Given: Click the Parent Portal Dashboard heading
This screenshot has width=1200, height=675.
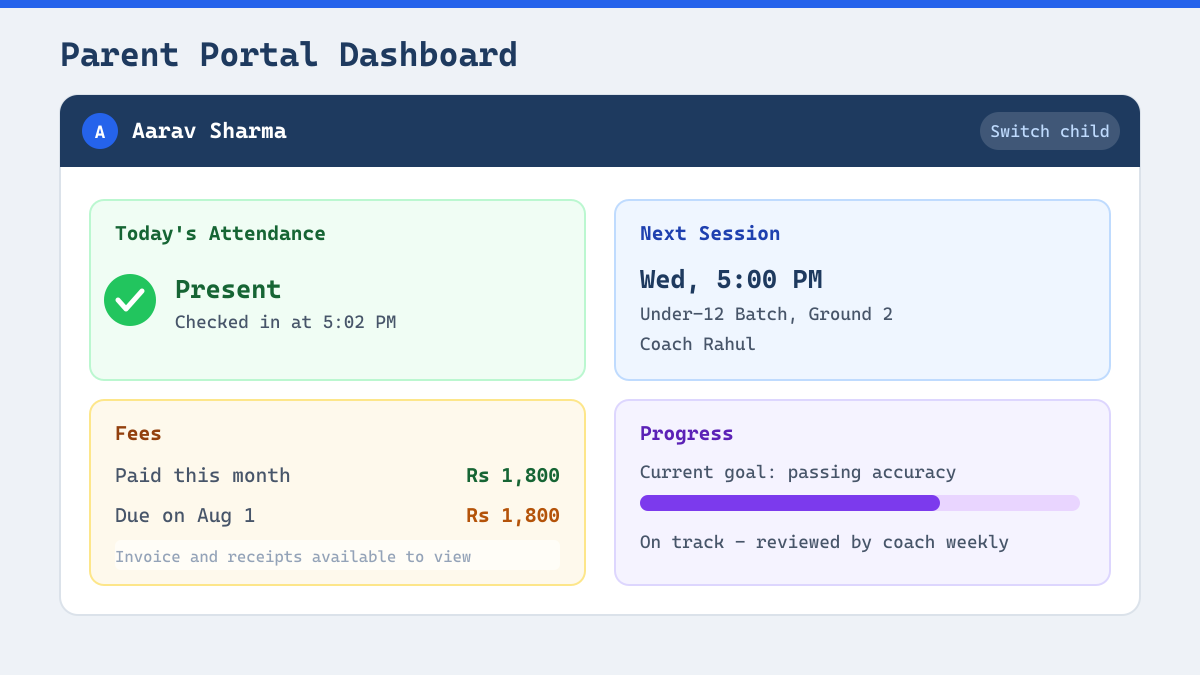Looking at the screenshot, I should click(289, 54).
